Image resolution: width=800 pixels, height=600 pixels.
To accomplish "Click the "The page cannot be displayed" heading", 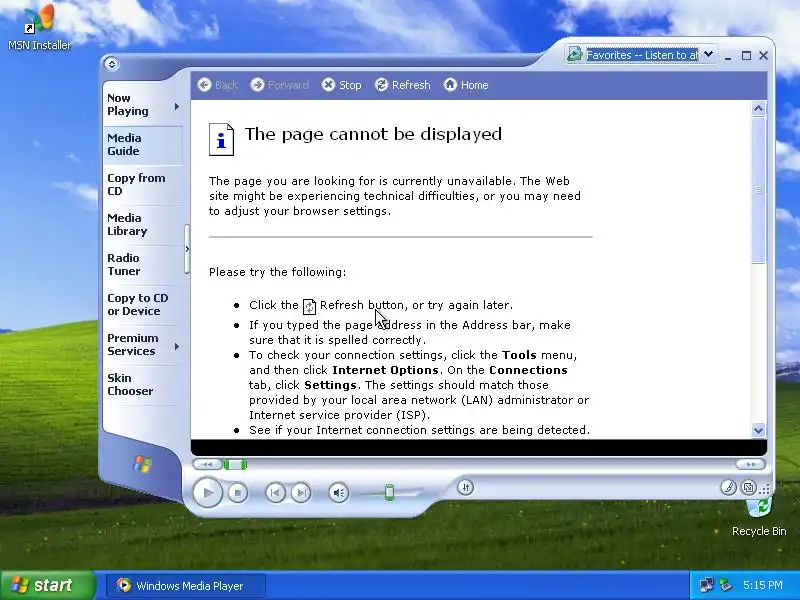I will pos(373,134).
